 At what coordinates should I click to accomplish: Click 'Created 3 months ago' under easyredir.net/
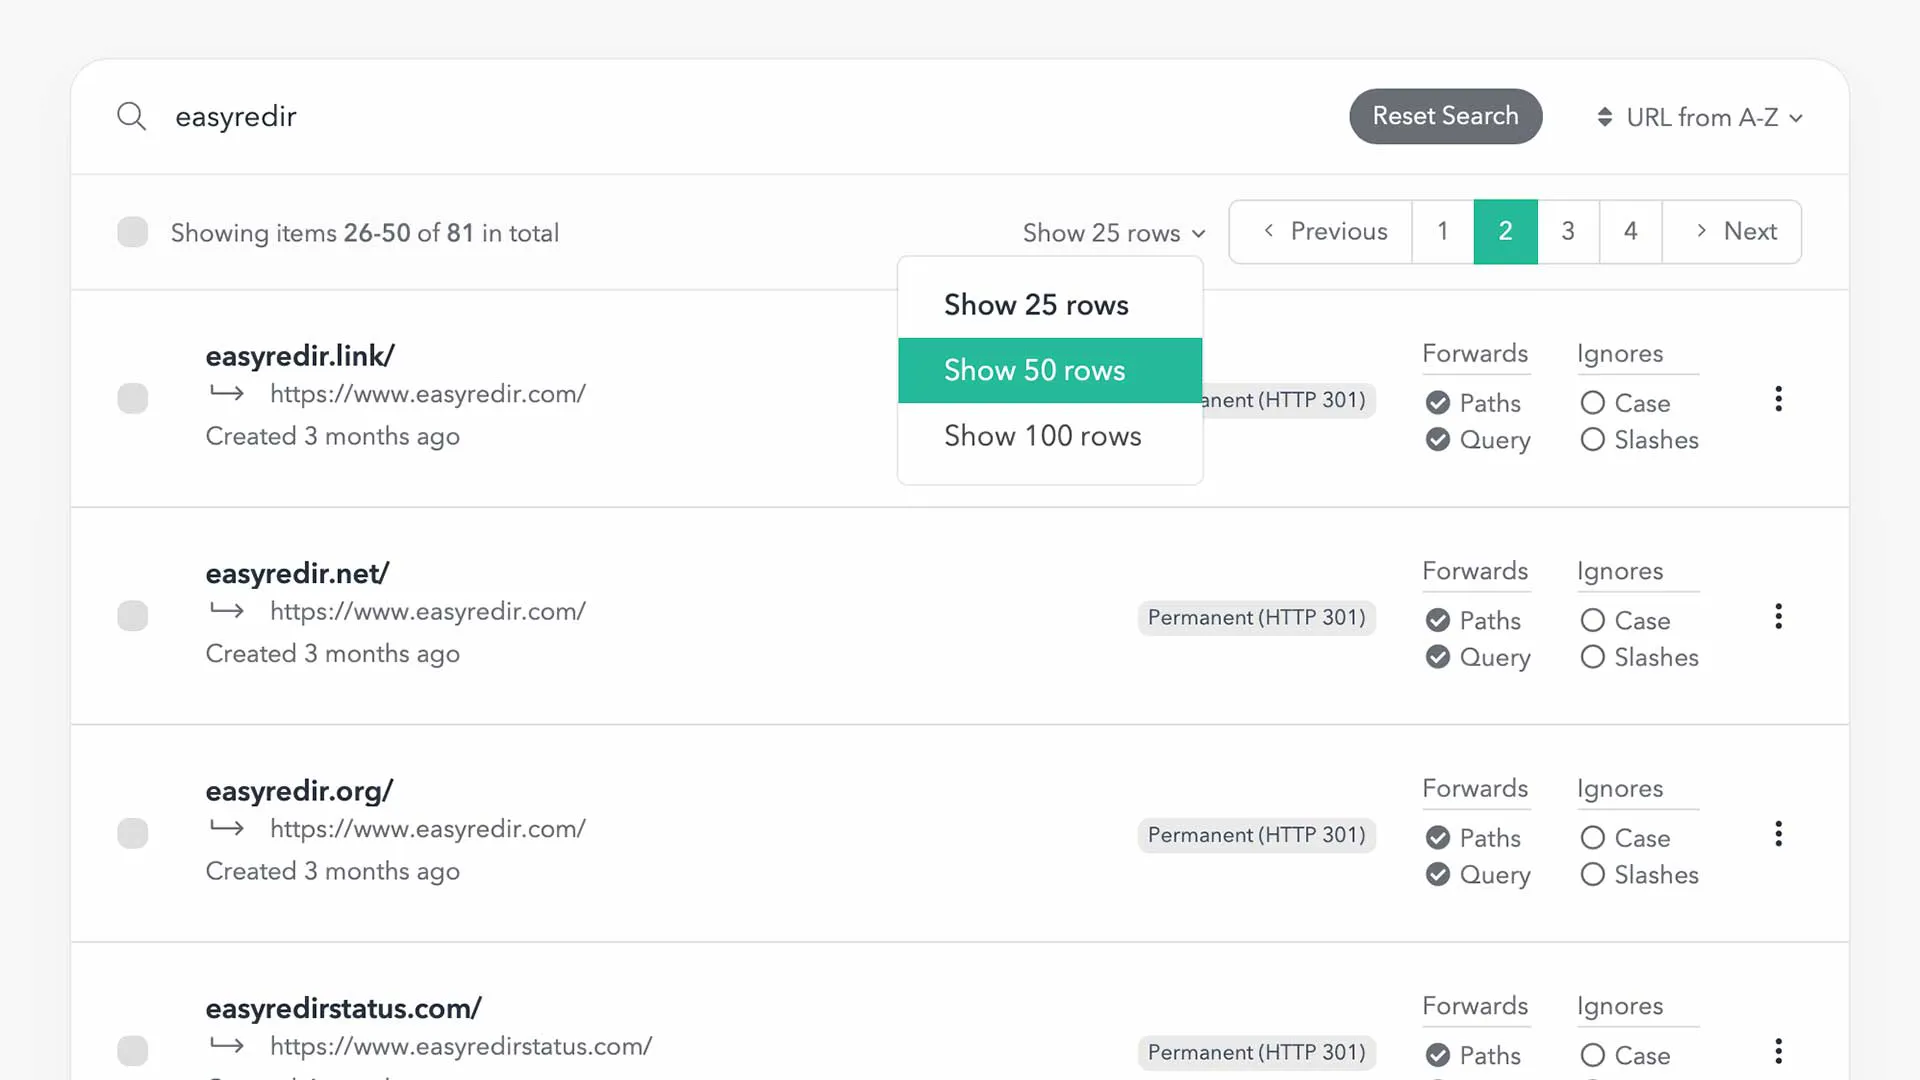(332, 653)
